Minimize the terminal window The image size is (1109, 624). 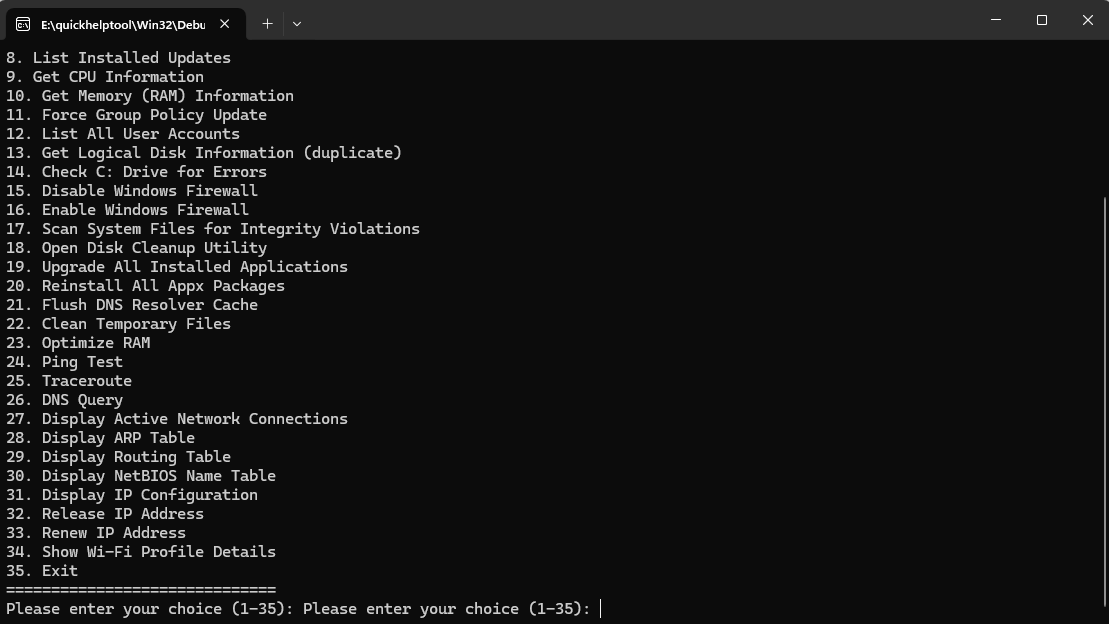[996, 20]
